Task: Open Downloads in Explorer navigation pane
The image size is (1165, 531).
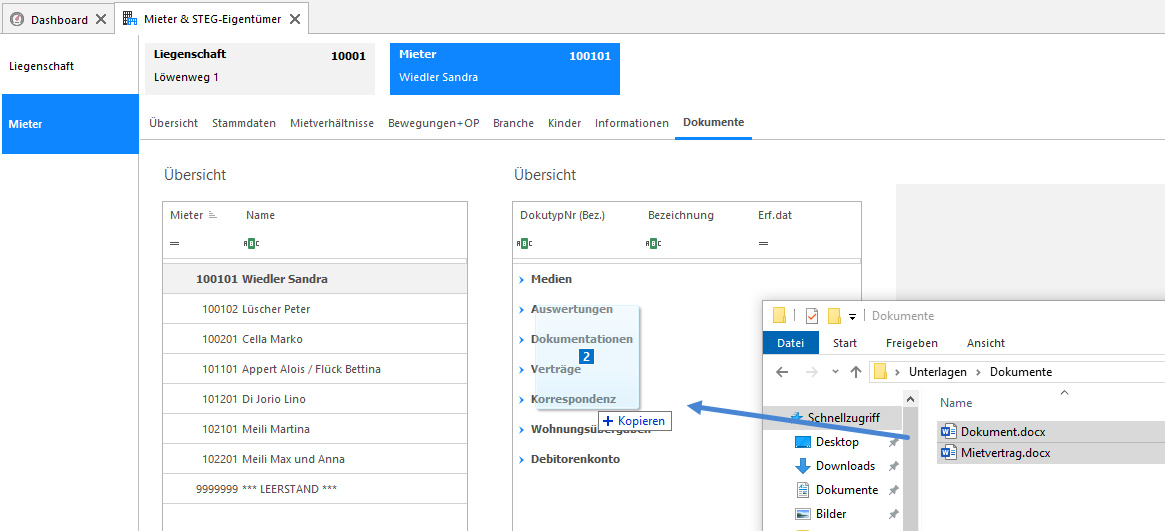Action: 845,466
